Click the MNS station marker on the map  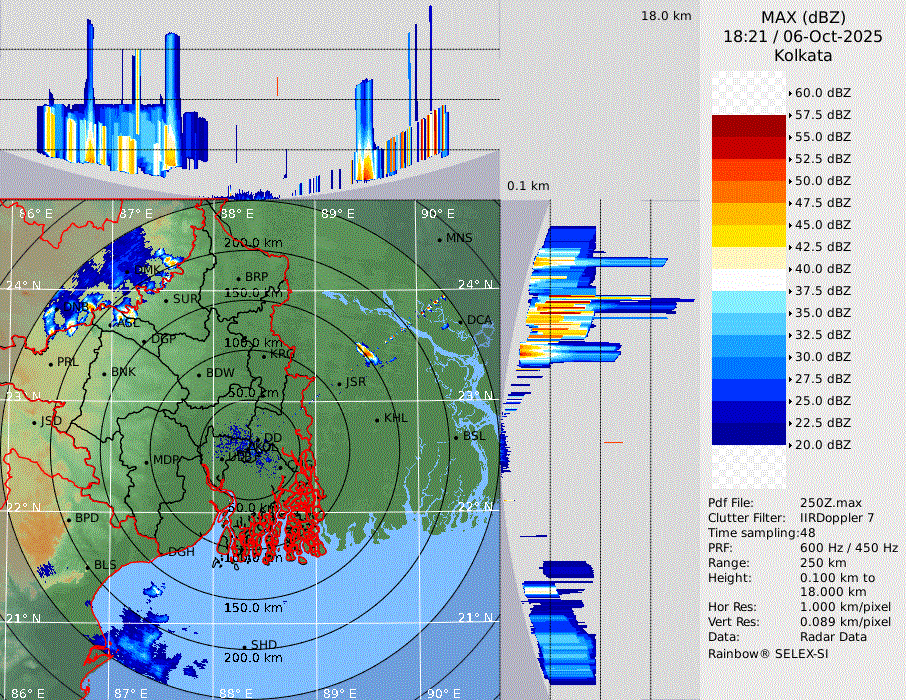click(440, 239)
